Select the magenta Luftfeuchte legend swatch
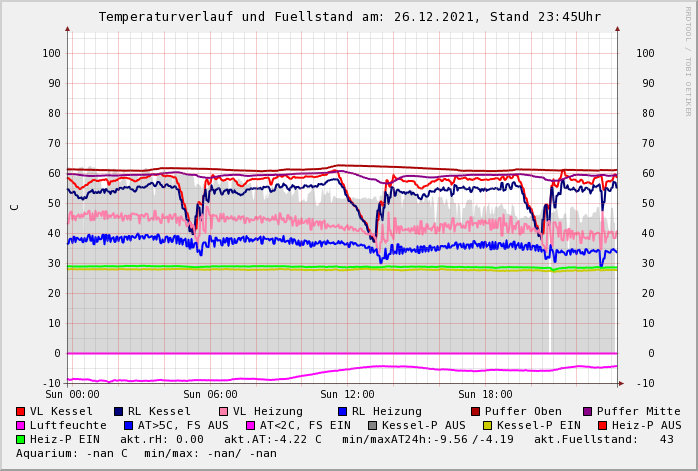 pos(21,426)
